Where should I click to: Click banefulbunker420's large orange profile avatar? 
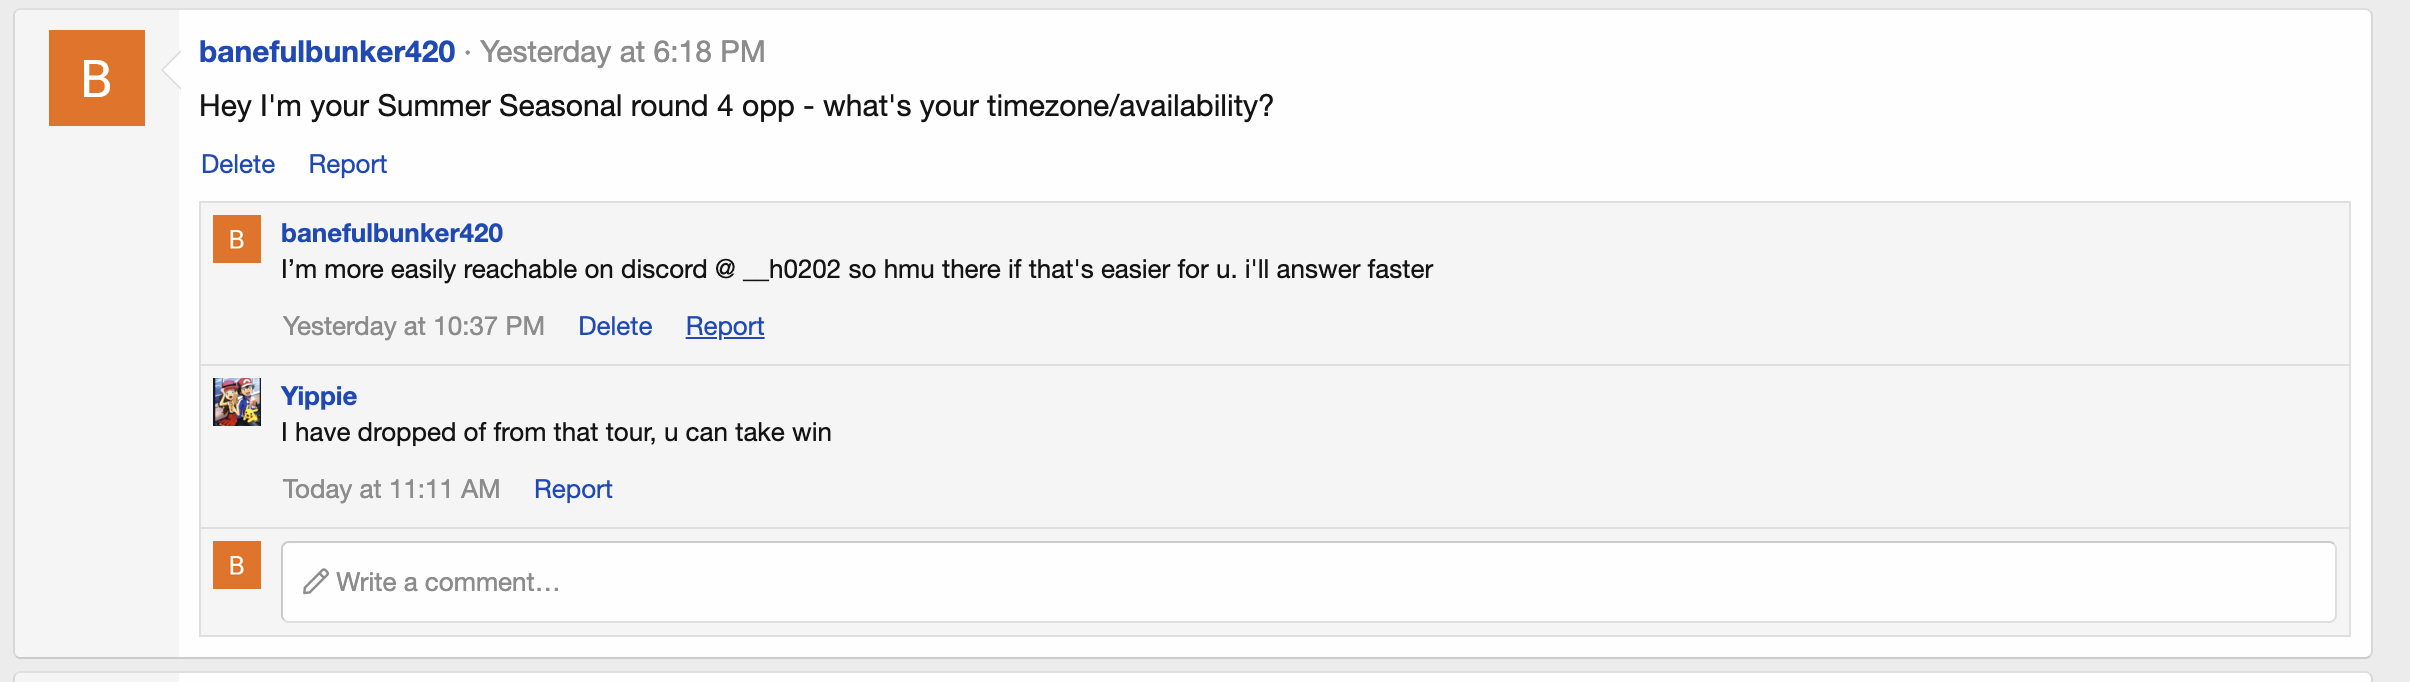coord(97,78)
